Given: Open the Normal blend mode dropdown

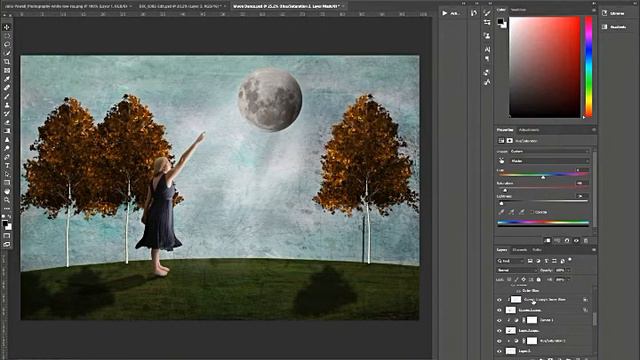Looking at the screenshot, I should (517, 270).
